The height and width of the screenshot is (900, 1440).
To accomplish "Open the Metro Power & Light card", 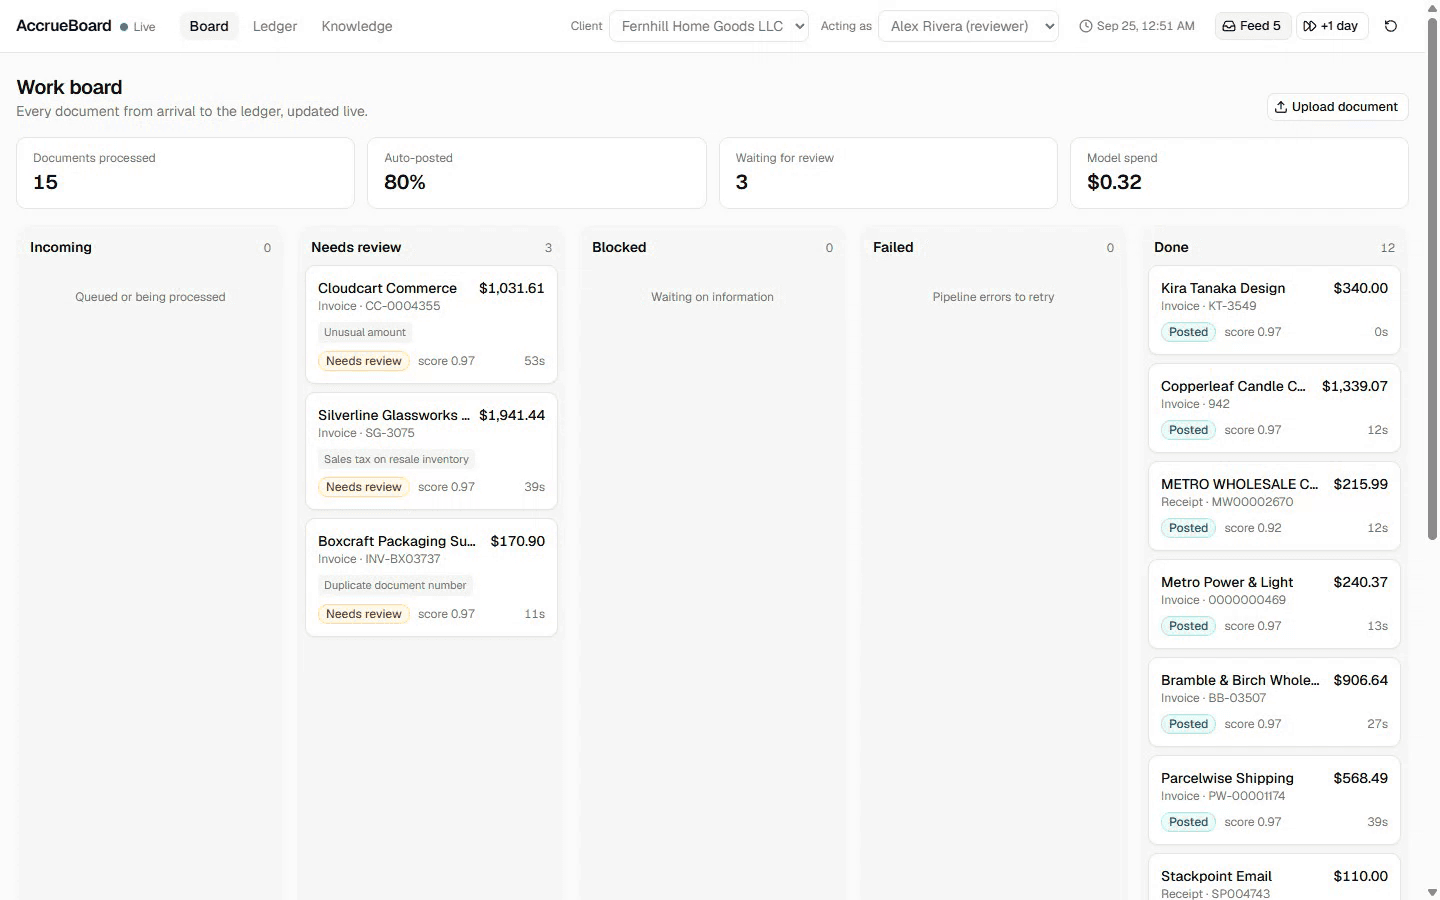I will coord(1274,604).
